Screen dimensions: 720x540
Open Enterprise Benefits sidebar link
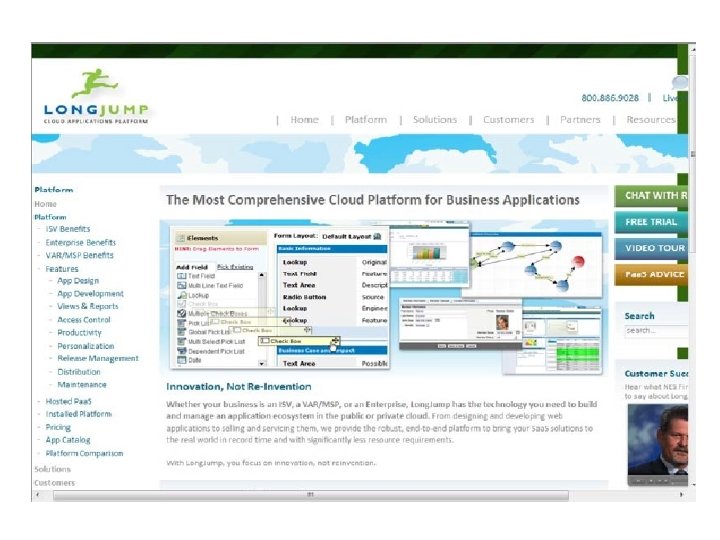pyautogui.click(x=81, y=242)
